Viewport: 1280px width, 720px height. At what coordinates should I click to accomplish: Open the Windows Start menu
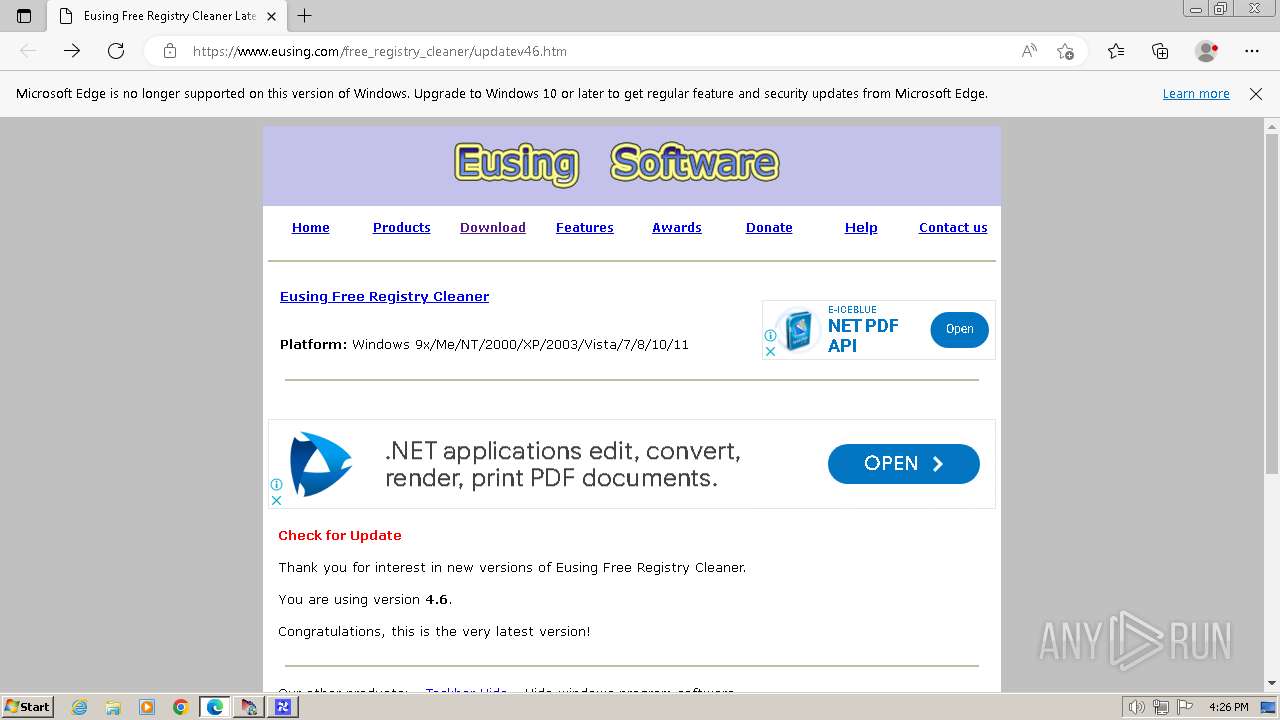pos(28,707)
